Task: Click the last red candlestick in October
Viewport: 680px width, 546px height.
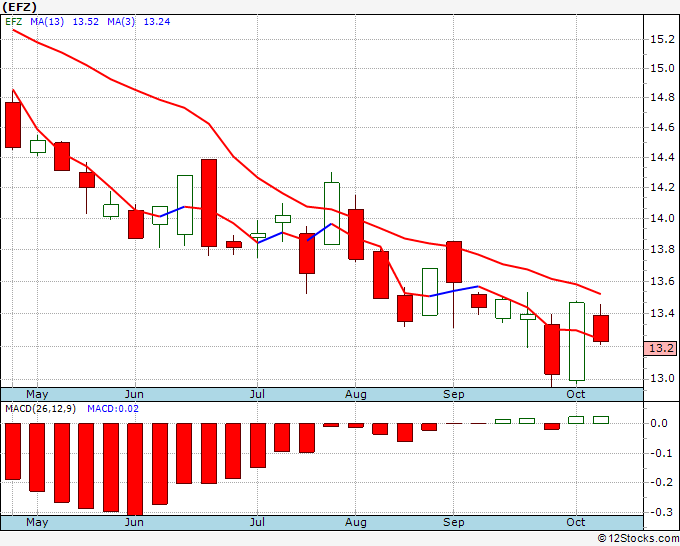Action: pos(601,328)
